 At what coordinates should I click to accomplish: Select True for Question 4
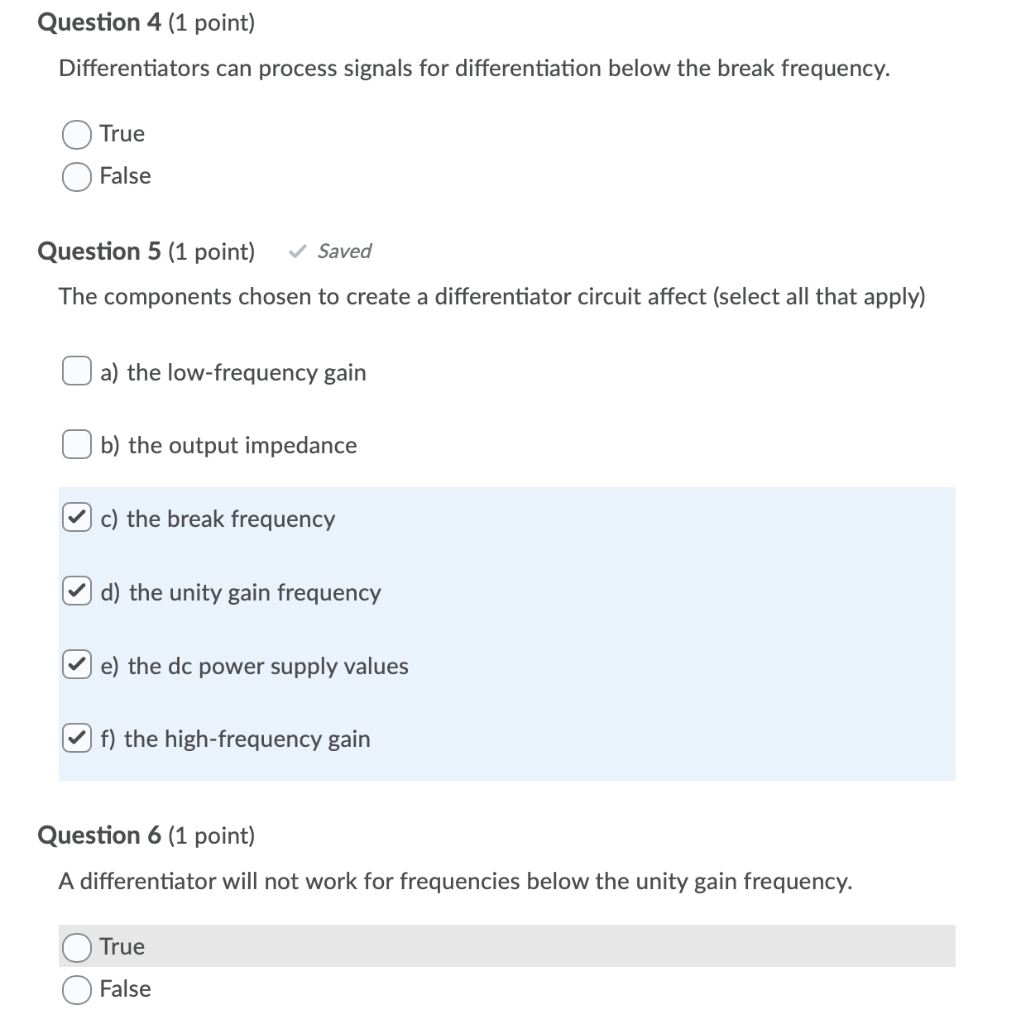coord(76,133)
